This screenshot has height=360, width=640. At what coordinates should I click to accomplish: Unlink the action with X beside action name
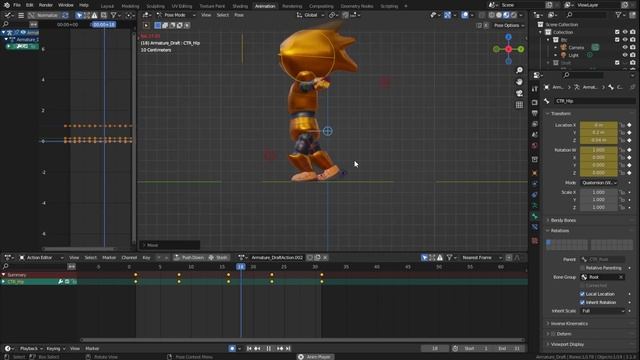[x=325, y=258]
